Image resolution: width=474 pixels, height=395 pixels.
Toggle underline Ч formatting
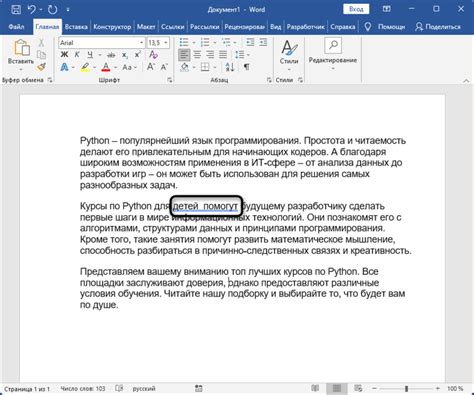point(90,55)
